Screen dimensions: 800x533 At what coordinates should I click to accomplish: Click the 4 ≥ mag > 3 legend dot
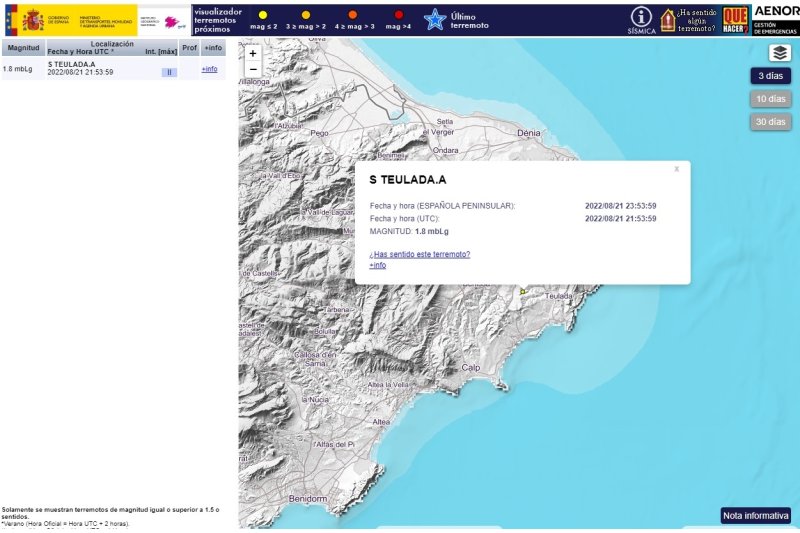[x=353, y=15]
